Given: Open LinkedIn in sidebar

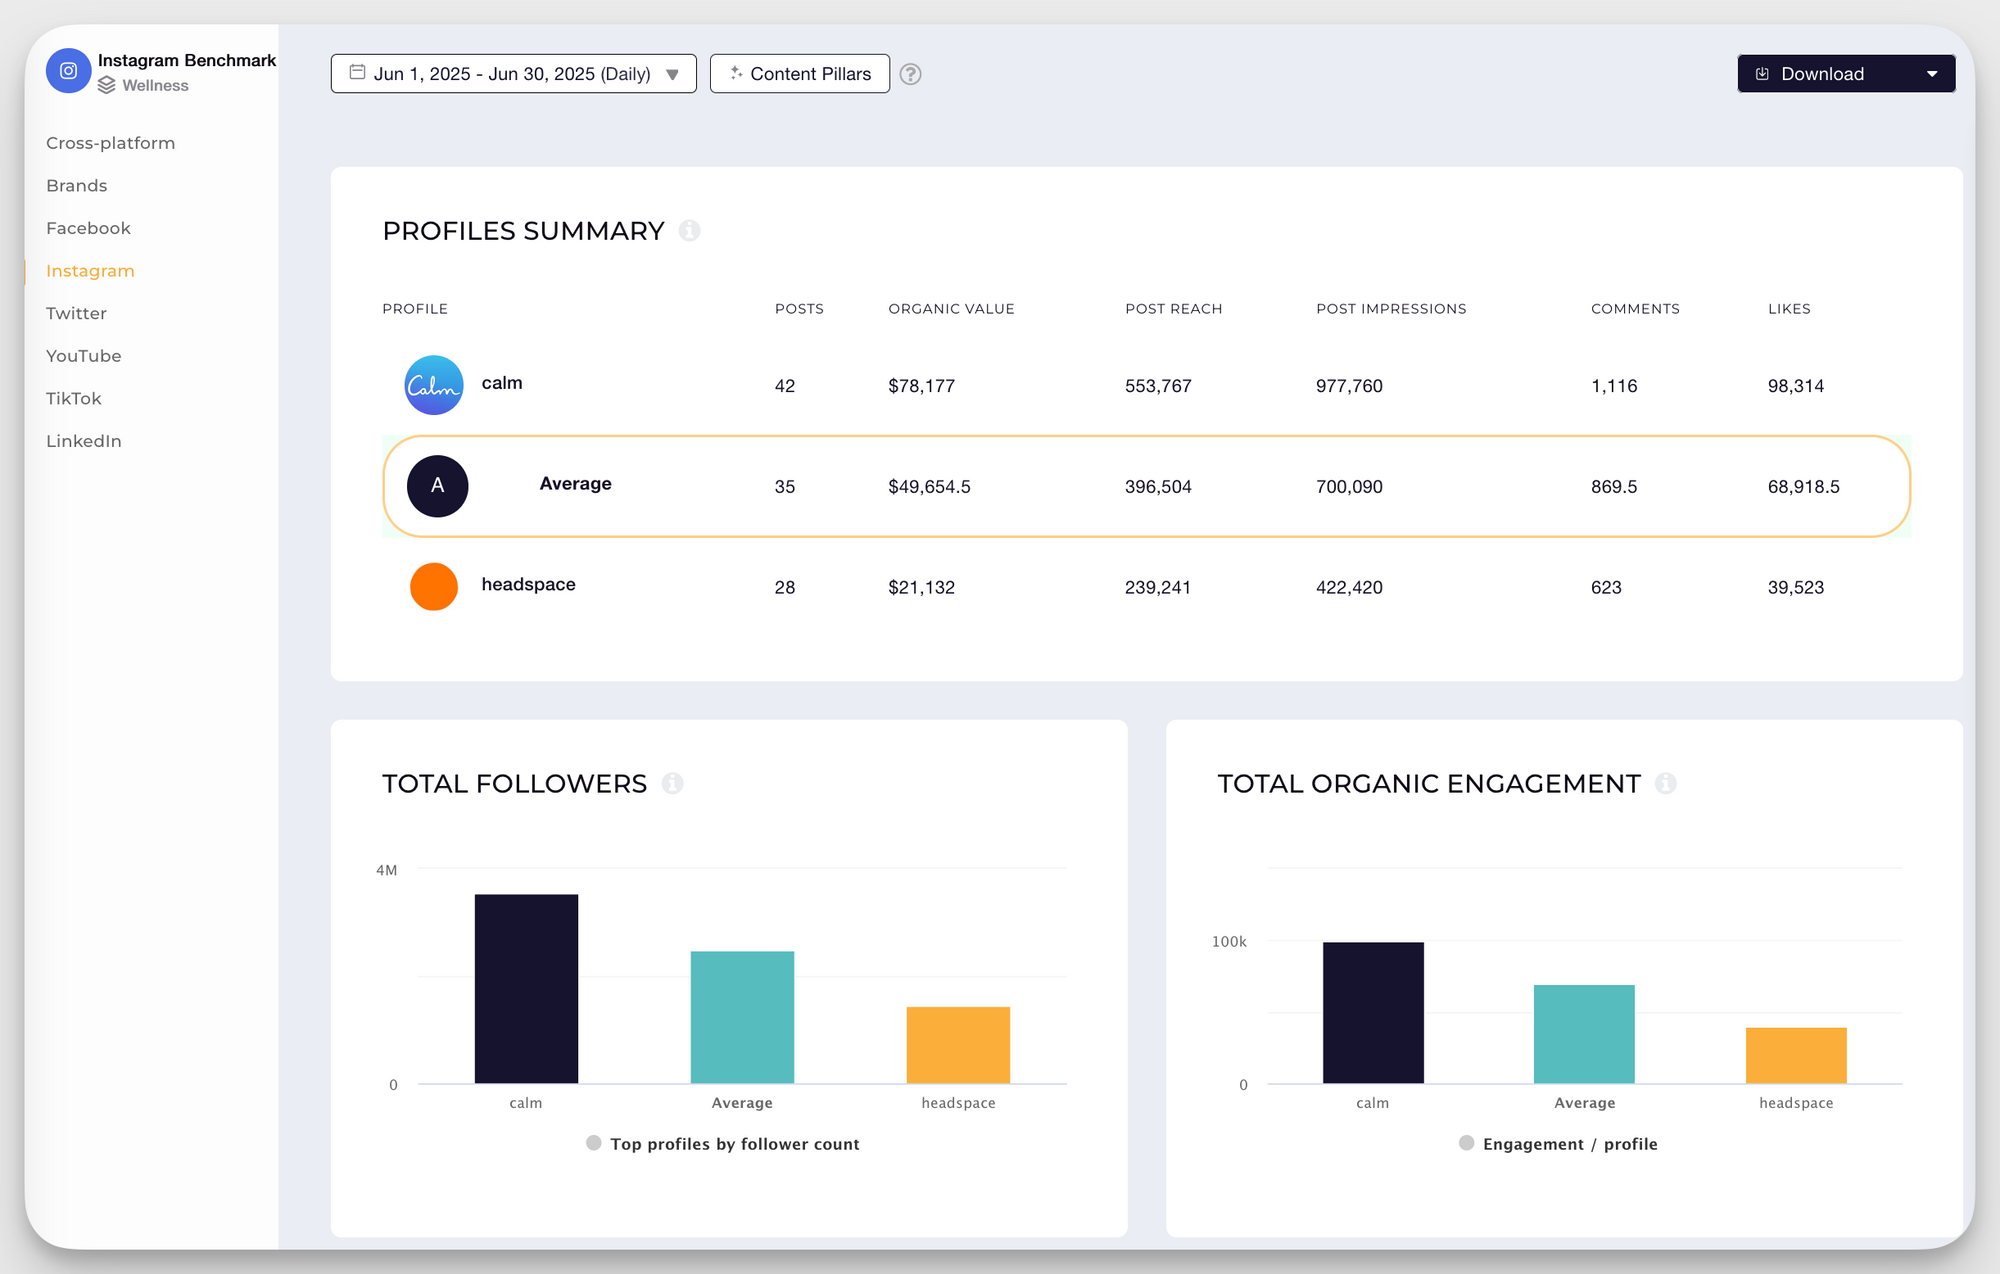Looking at the screenshot, I should click(x=84, y=441).
